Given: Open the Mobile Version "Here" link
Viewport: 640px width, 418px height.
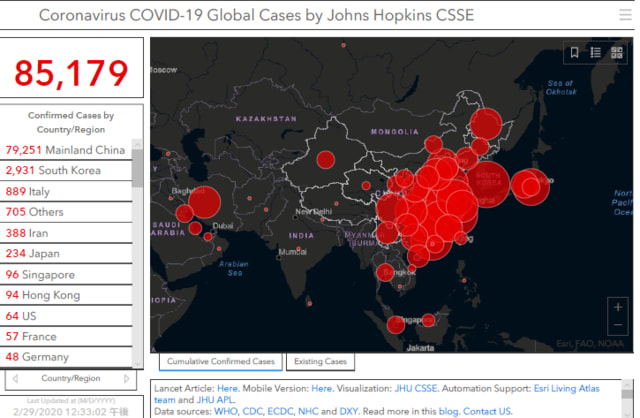Looking at the screenshot, I should (321, 386).
